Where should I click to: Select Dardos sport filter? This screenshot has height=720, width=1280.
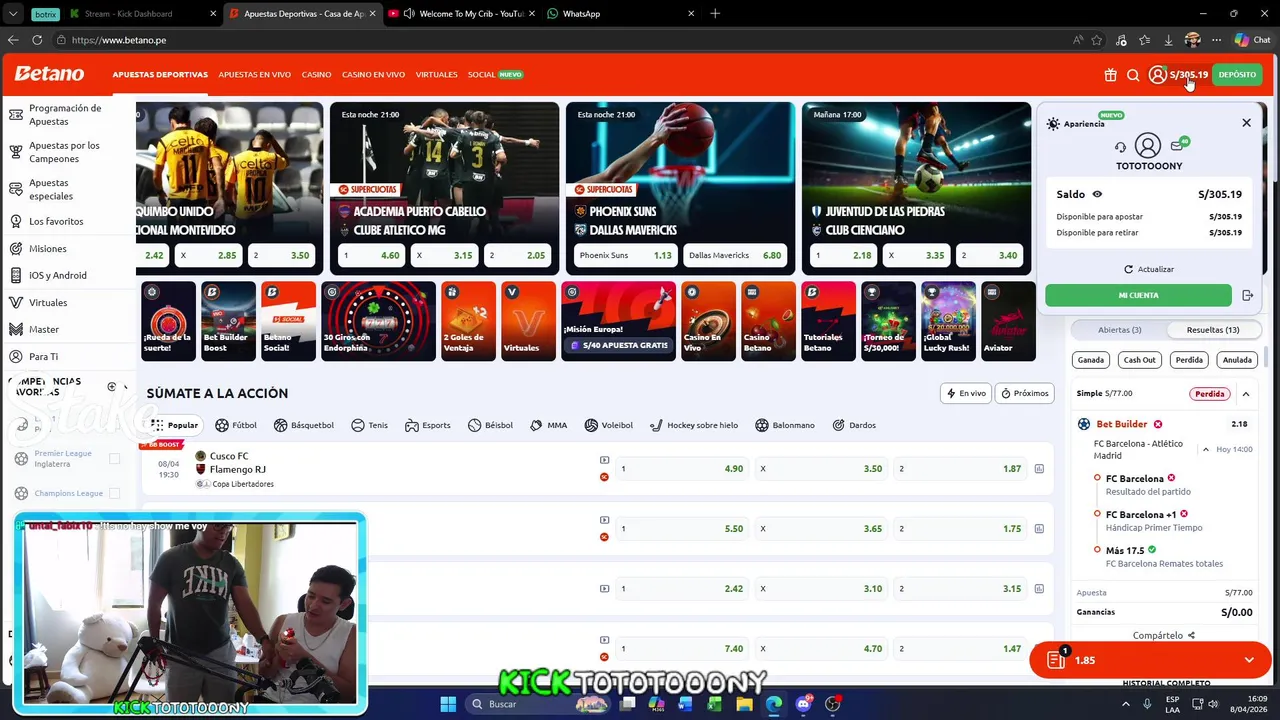click(854, 425)
